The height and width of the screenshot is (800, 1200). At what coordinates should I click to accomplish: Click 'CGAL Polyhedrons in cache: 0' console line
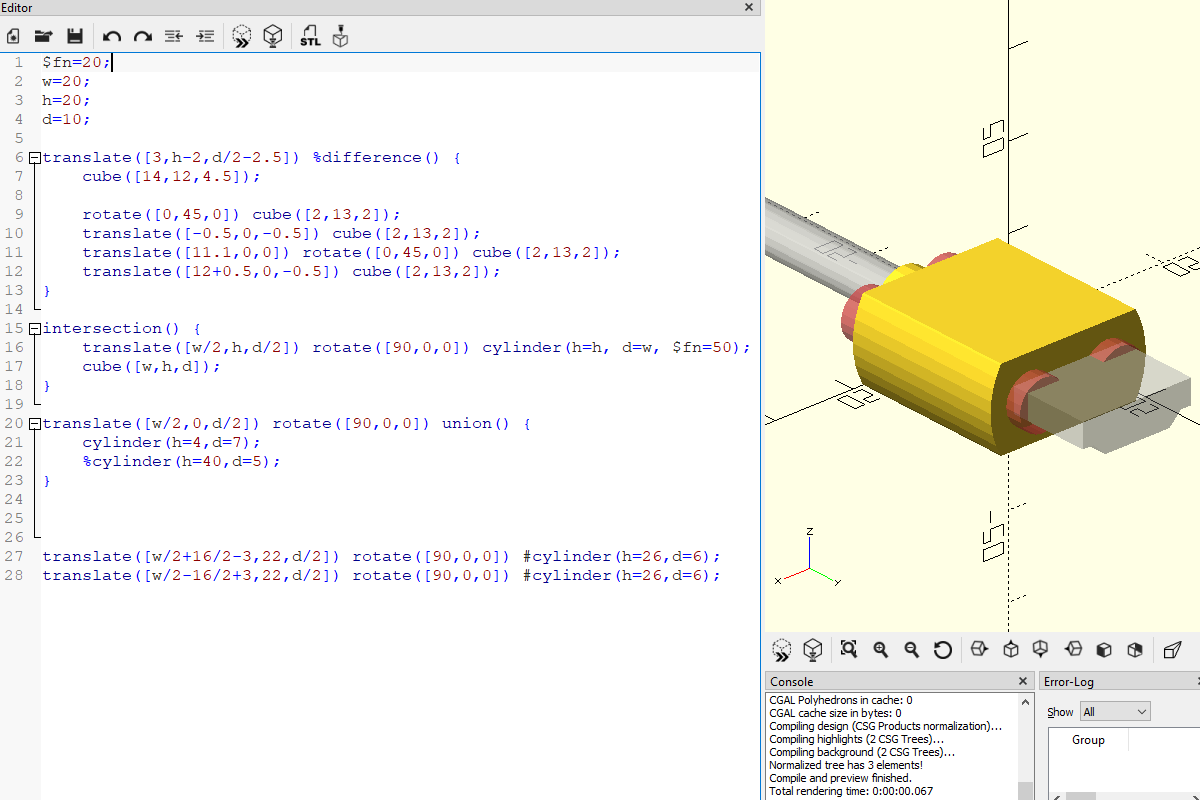tap(840, 700)
